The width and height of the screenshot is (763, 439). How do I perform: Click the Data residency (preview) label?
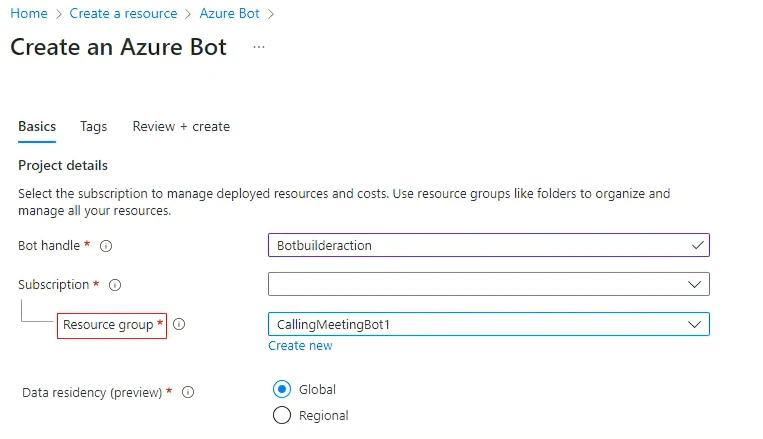point(92,392)
